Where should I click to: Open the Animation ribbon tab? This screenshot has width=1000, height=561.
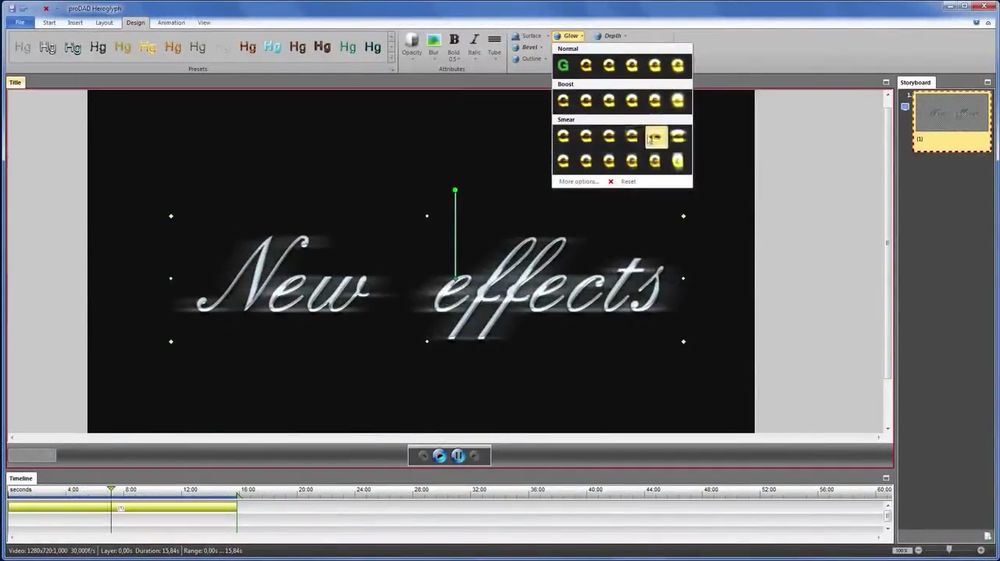pyautogui.click(x=171, y=22)
